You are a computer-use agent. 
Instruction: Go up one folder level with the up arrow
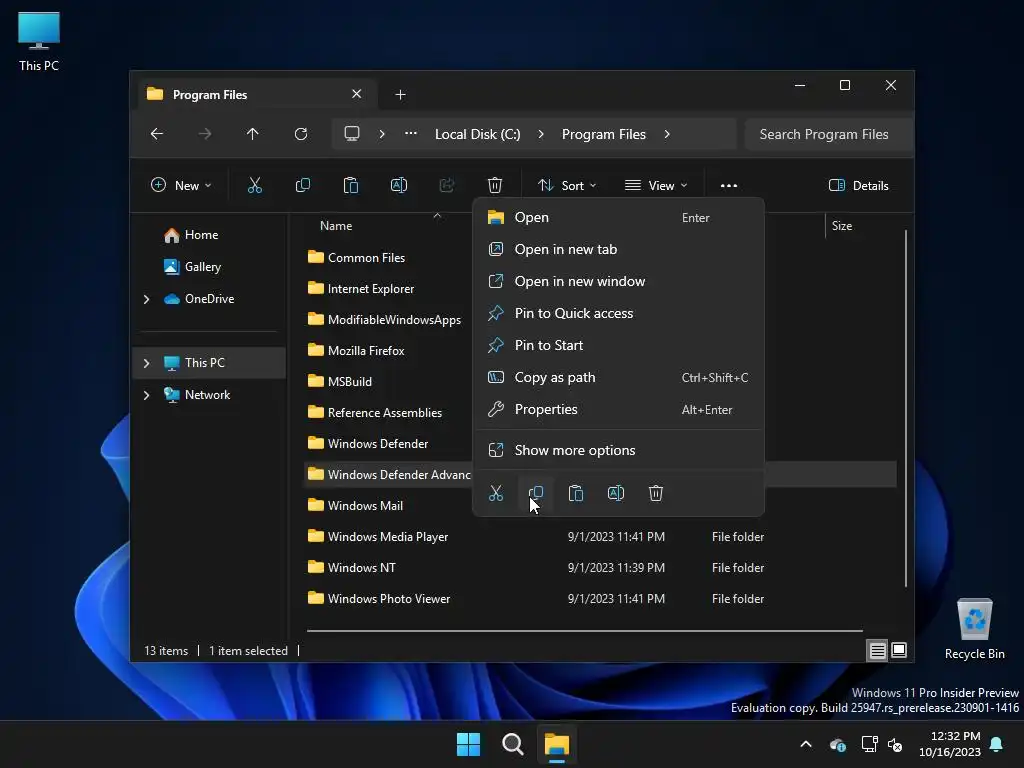click(x=253, y=134)
